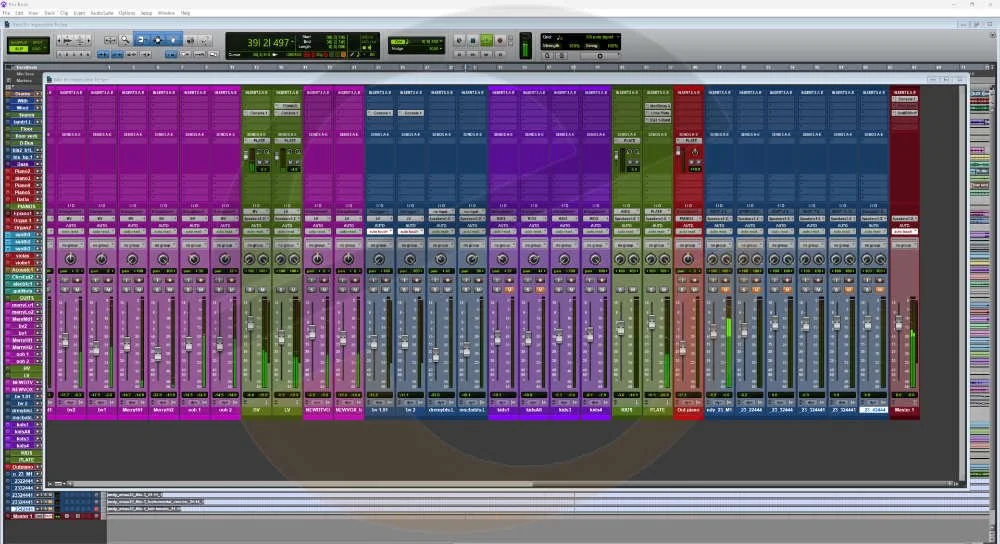Click the pan knob on kids3 strip

coord(564,259)
